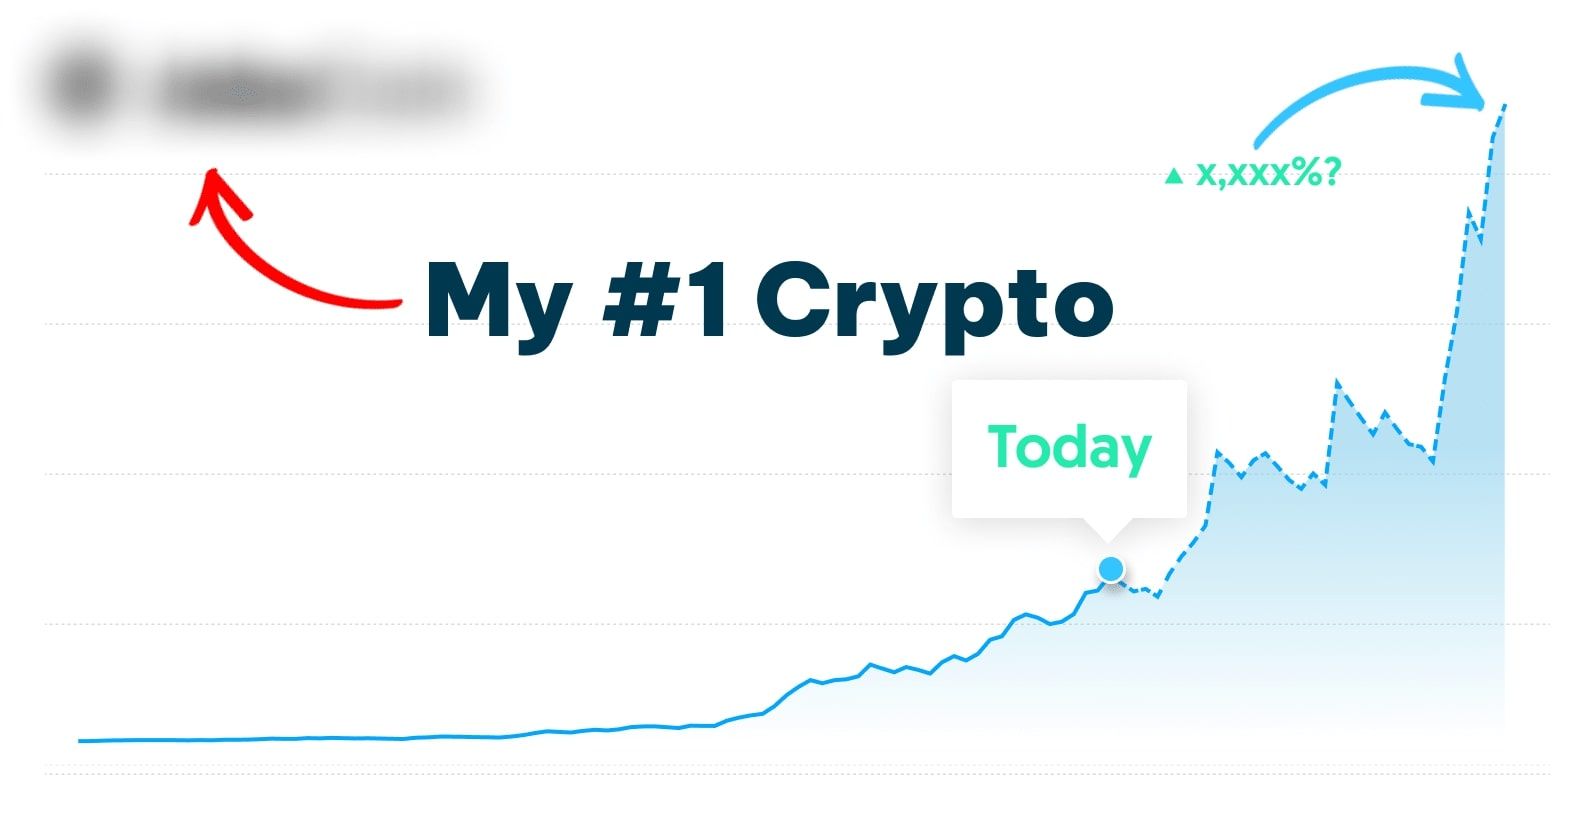
Task: Click the green up-triangle gain icon
Action: pyautogui.click(x=1174, y=177)
